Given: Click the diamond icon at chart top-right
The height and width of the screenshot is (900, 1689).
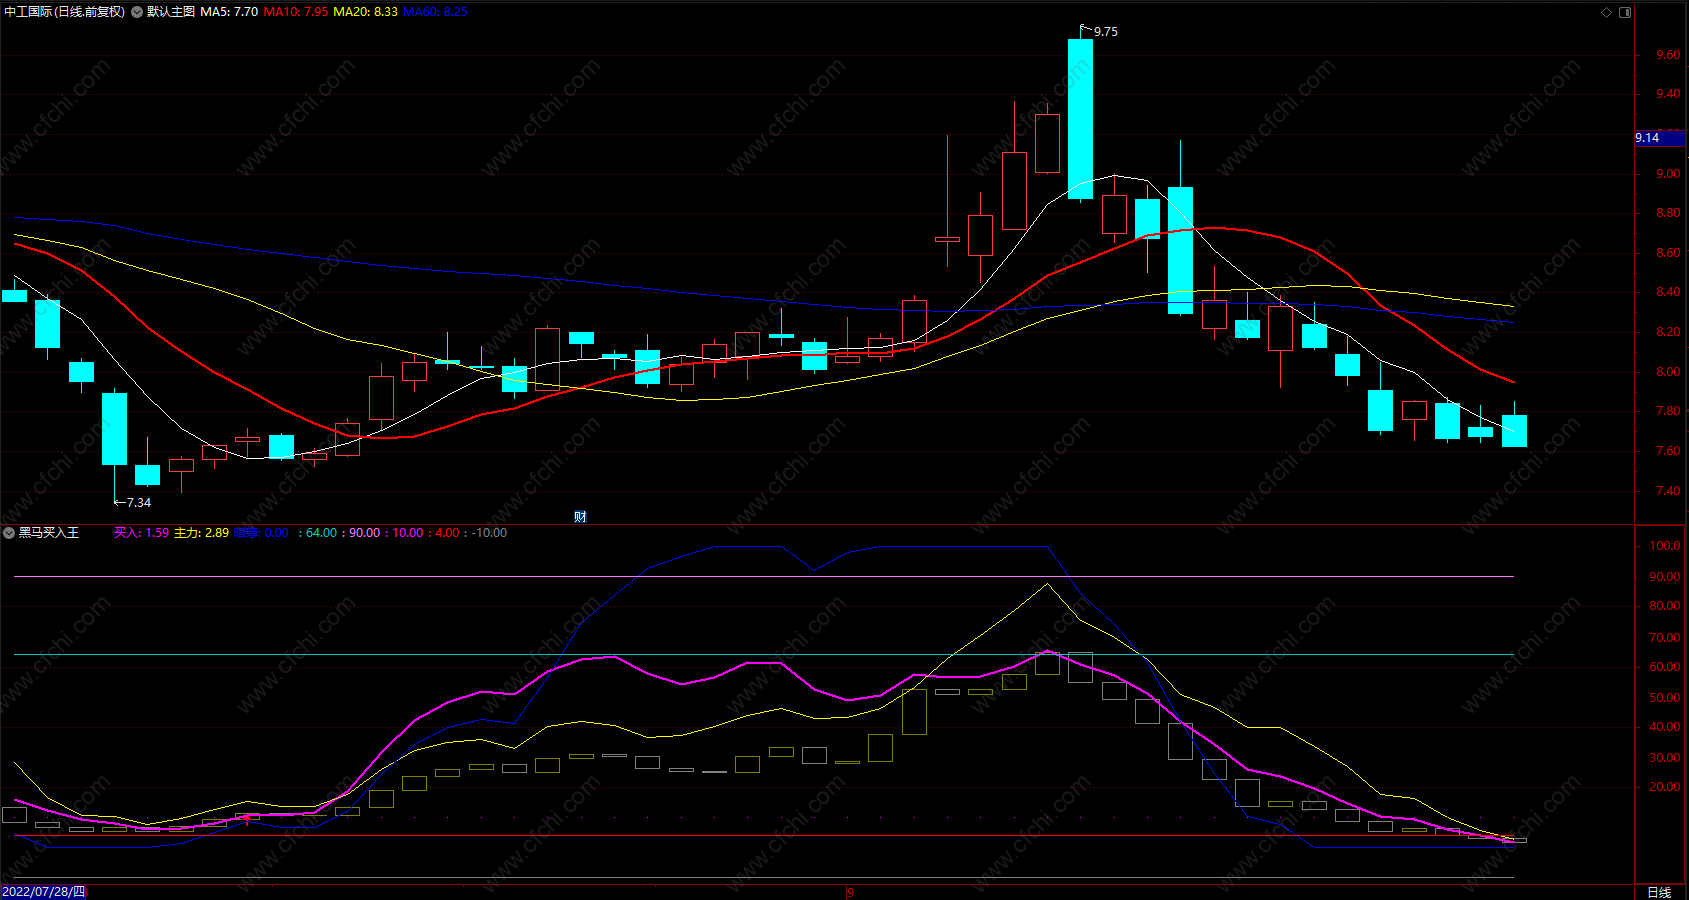Looking at the screenshot, I should (1606, 12).
